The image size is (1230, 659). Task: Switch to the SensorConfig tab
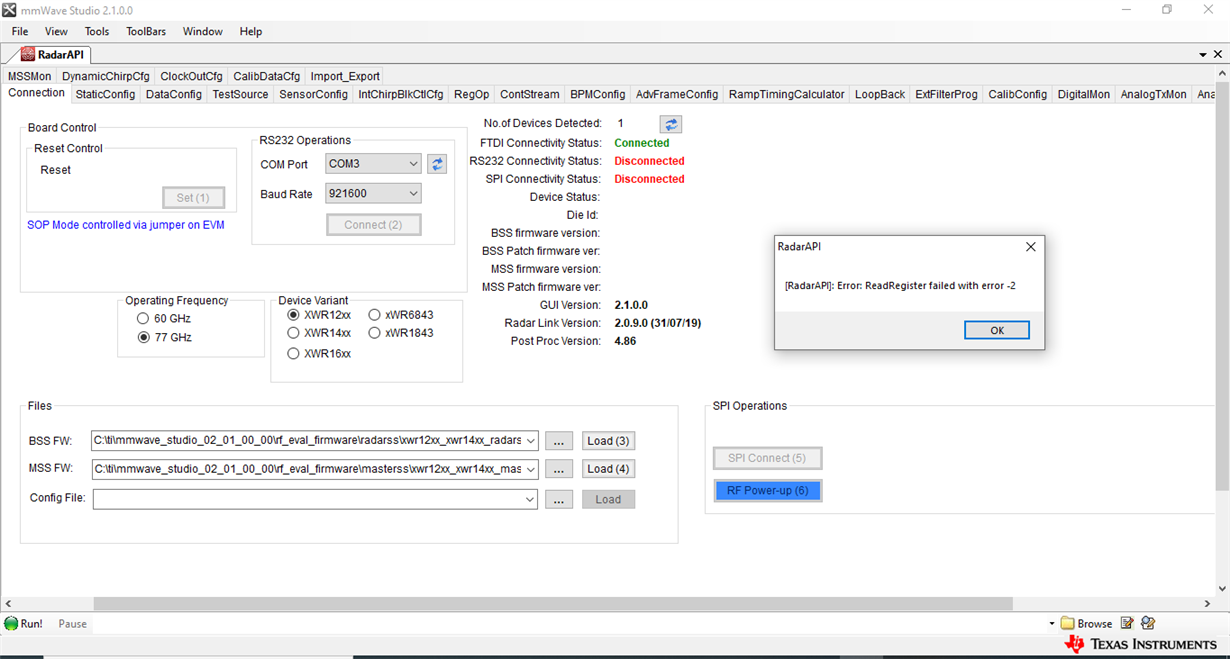tap(313, 94)
